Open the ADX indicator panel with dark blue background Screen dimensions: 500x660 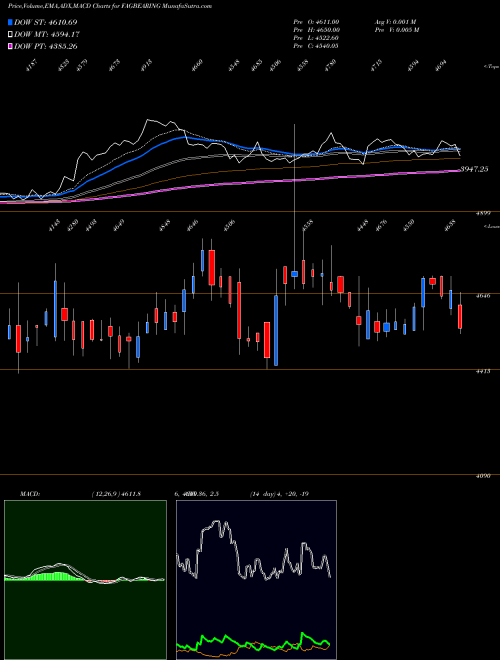click(256, 580)
